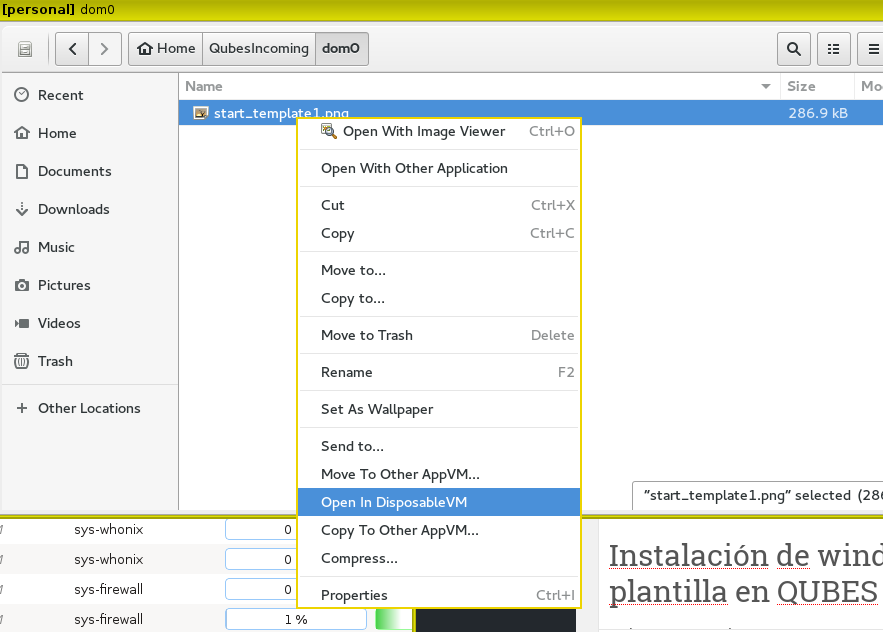Click the Name column sort arrow

click(x=767, y=86)
